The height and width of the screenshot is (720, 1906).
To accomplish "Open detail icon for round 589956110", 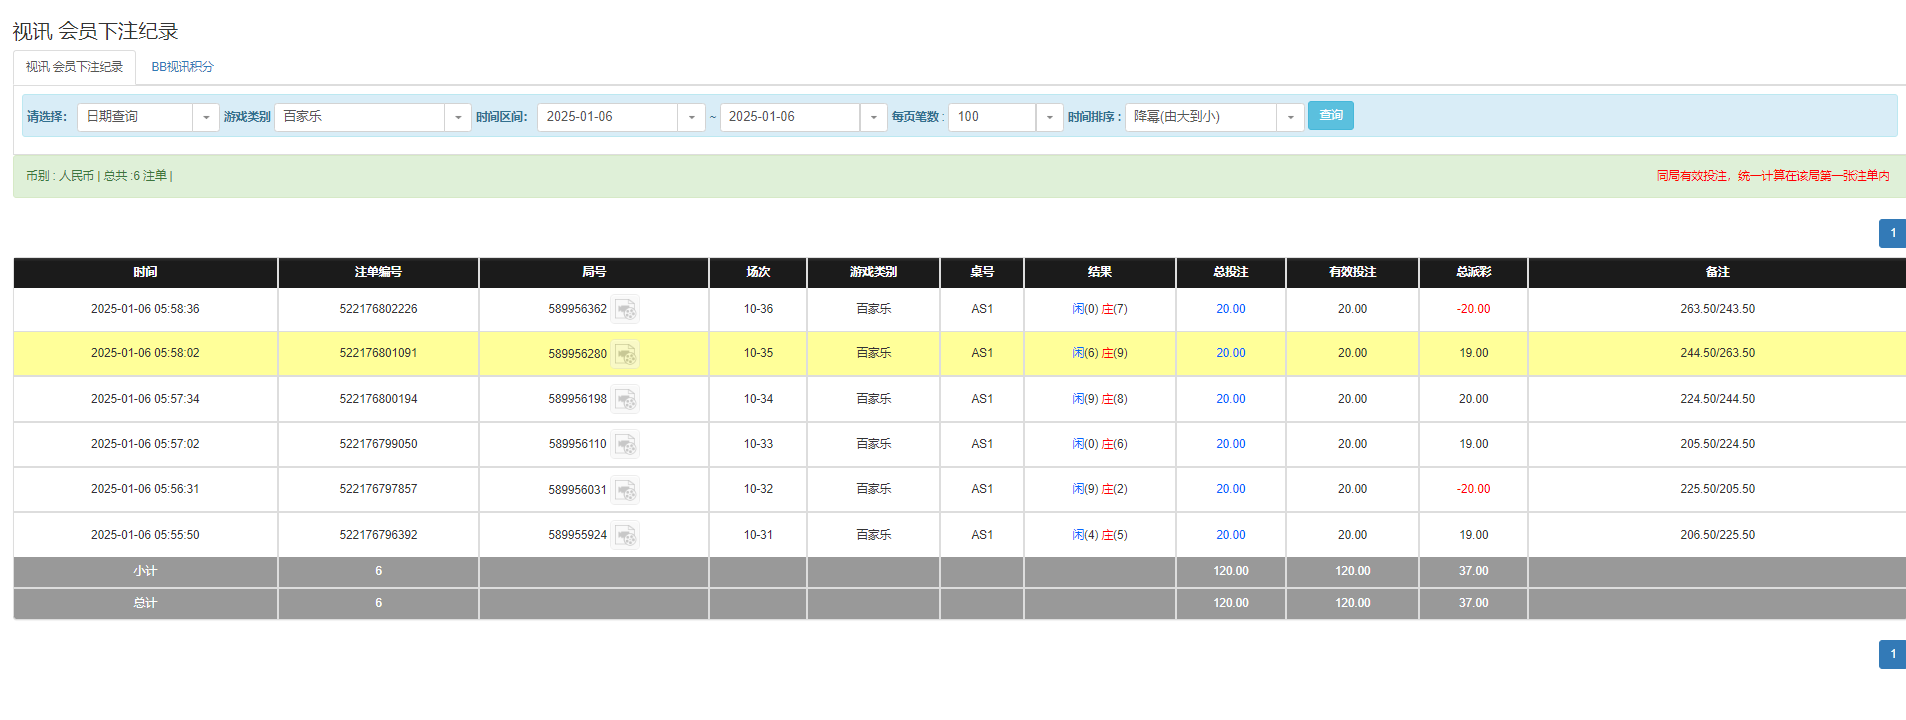I will (626, 445).
